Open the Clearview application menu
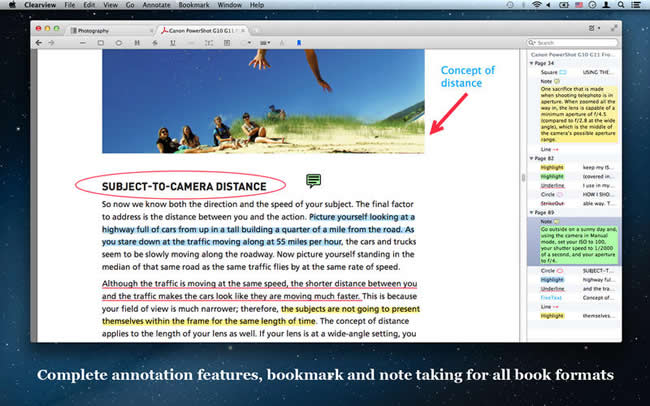Viewport: 650px width, 406px height. pyautogui.click(x=40, y=5)
